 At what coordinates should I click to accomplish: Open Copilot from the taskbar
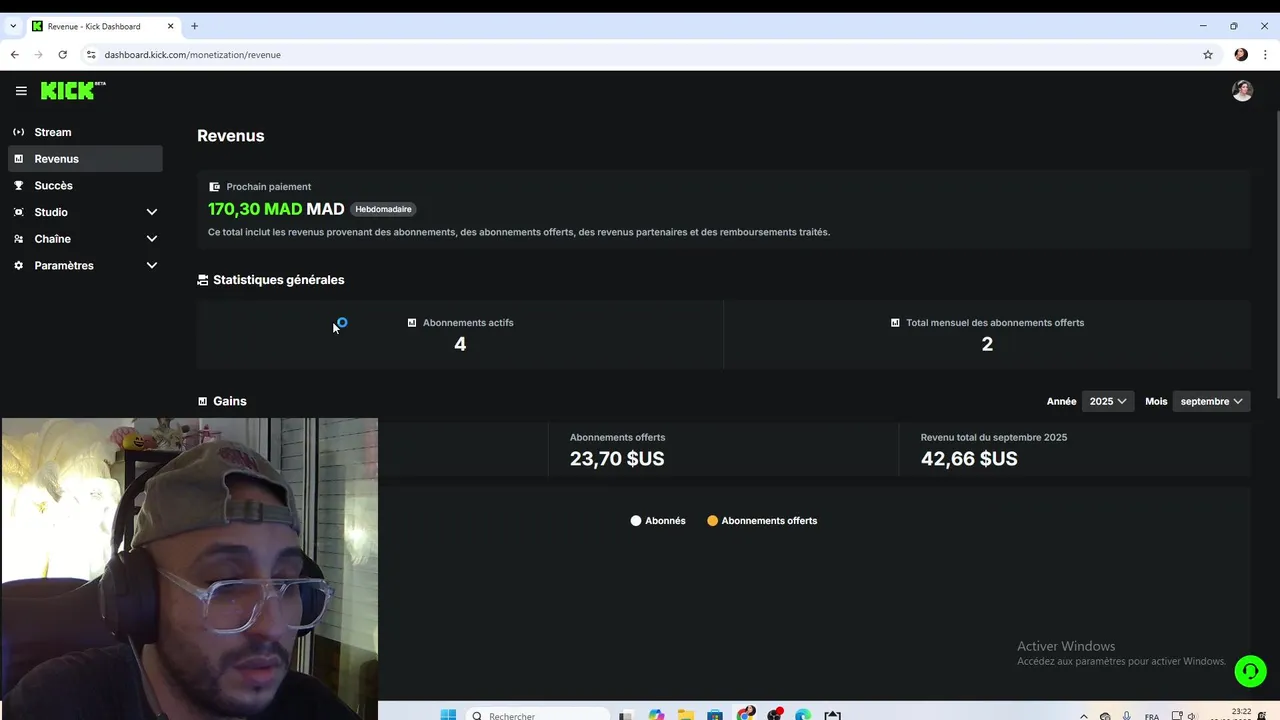pos(656,714)
